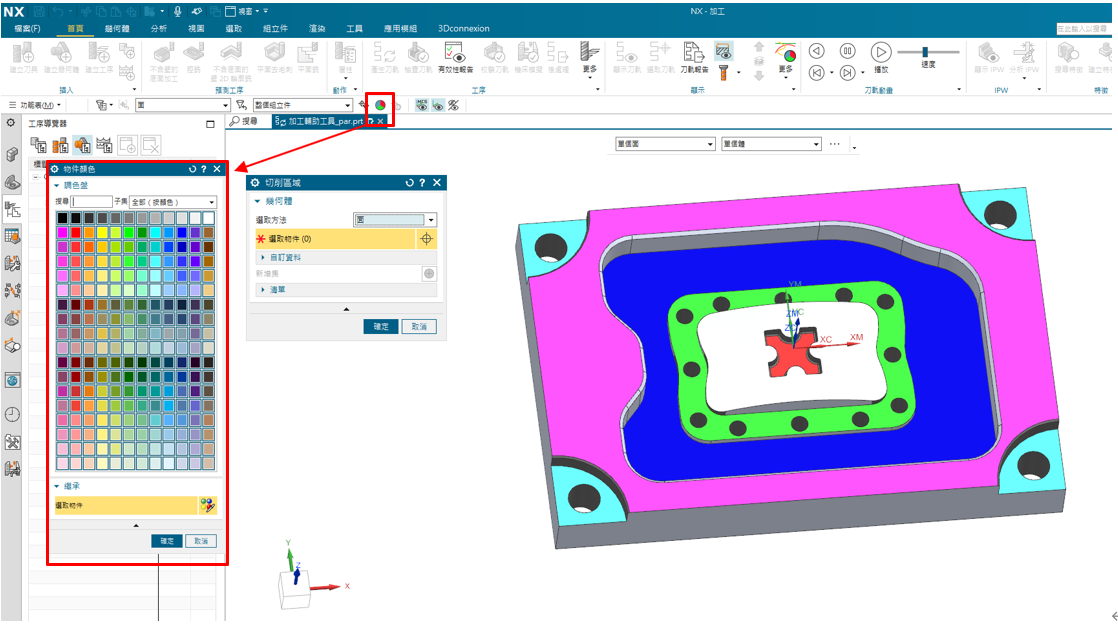This screenshot has height=625, width=1118.
Task: Open the 子集 color subset dropdown
Action: pyautogui.click(x=173, y=202)
